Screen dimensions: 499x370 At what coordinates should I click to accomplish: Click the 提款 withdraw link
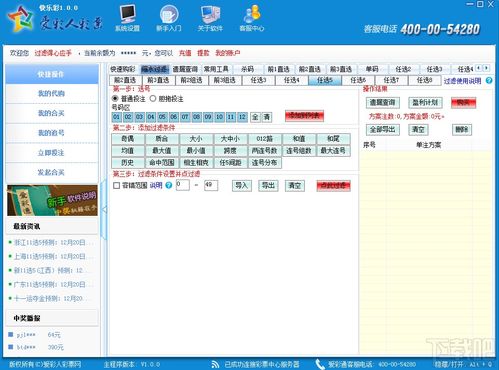(x=203, y=53)
